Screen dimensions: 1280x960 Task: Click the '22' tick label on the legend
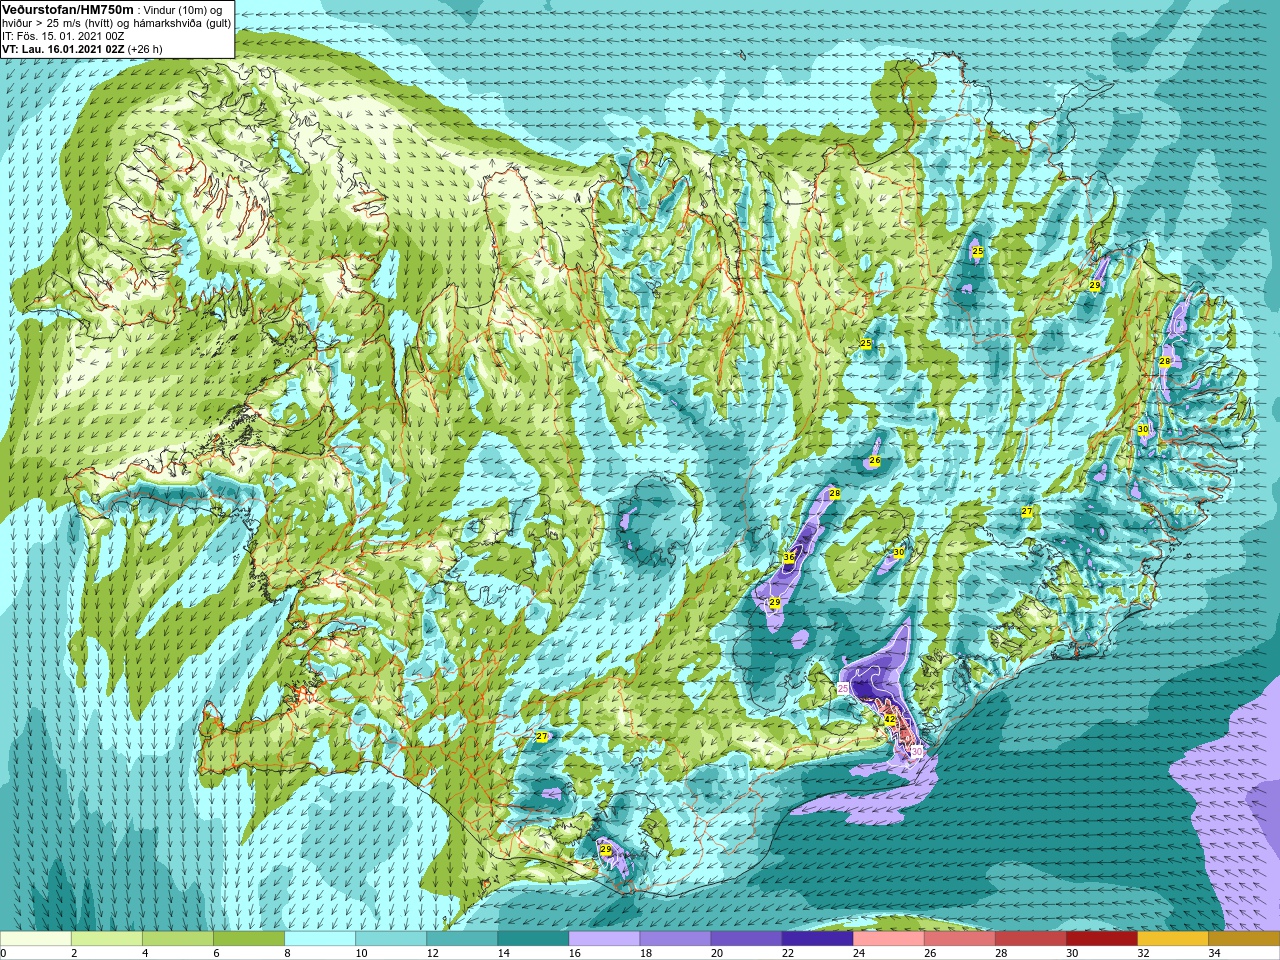click(x=787, y=953)
